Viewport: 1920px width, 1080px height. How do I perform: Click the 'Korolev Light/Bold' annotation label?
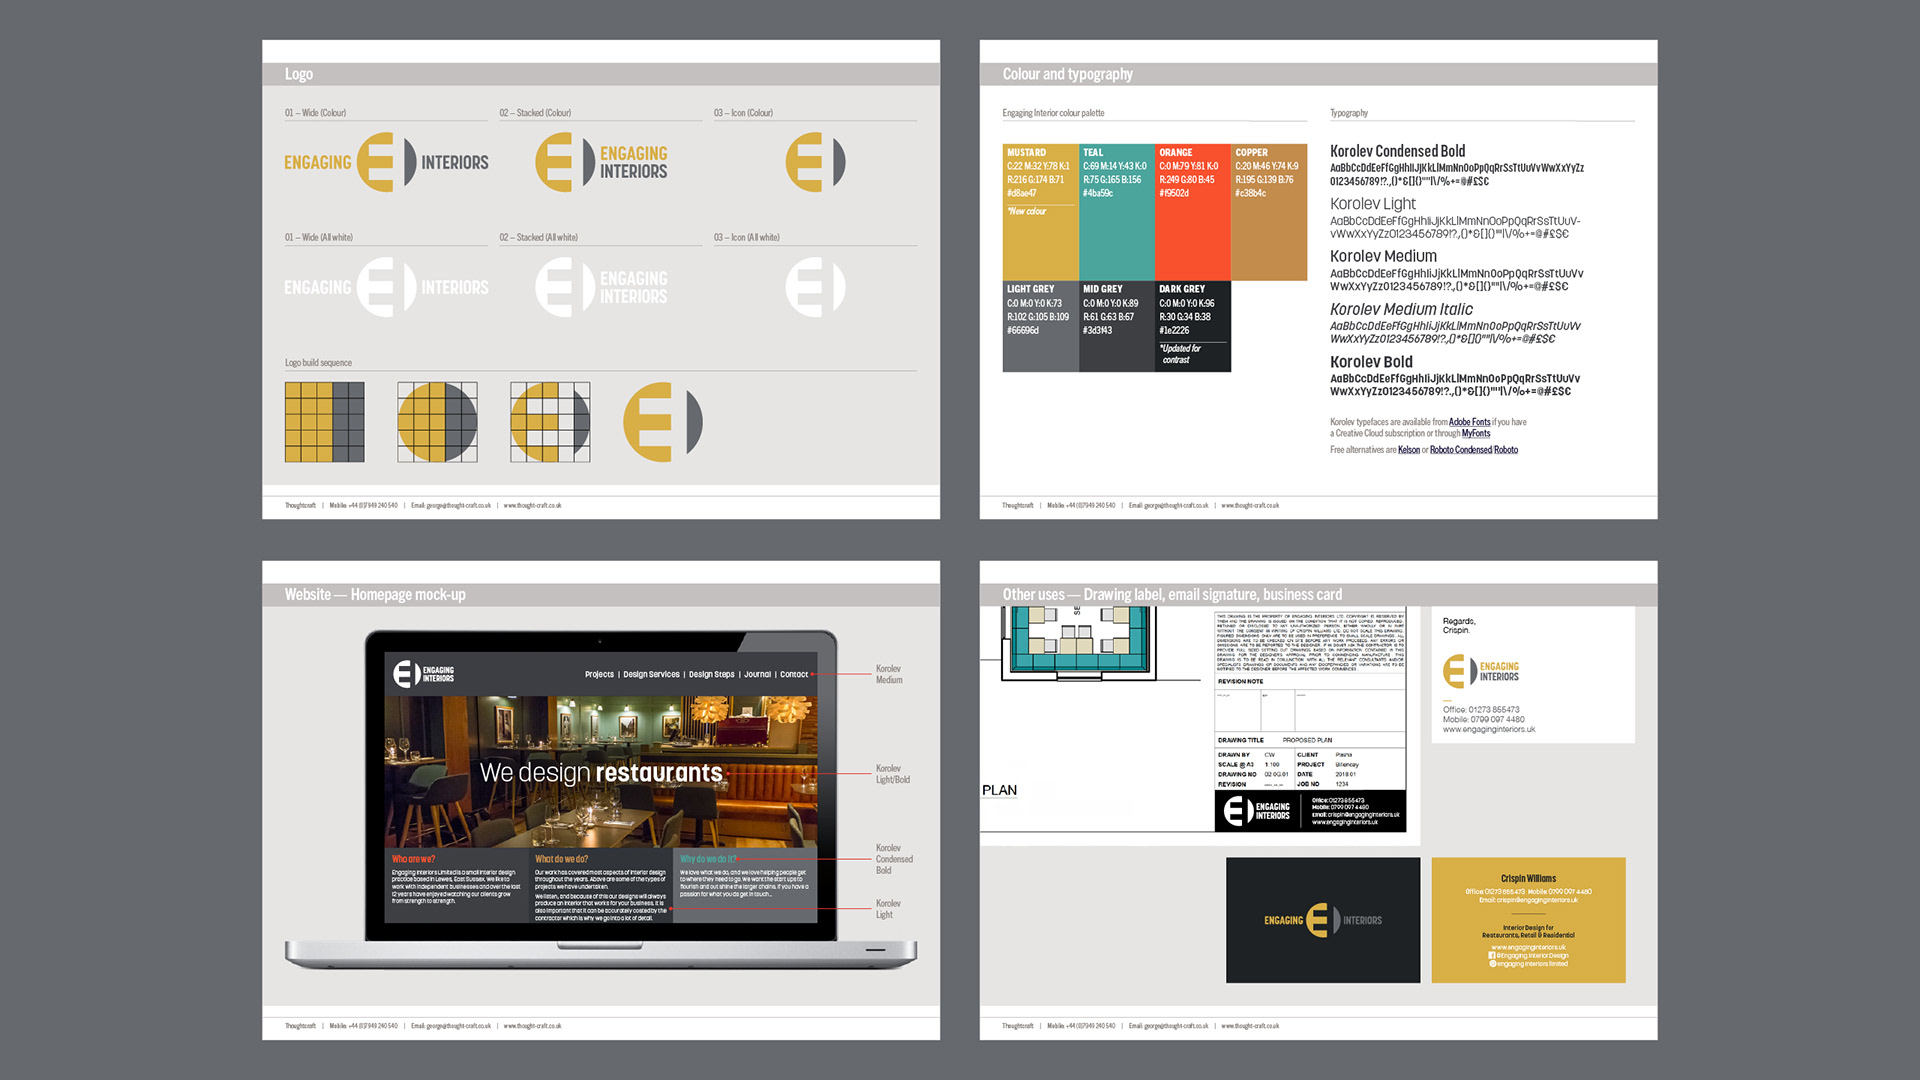892,774
